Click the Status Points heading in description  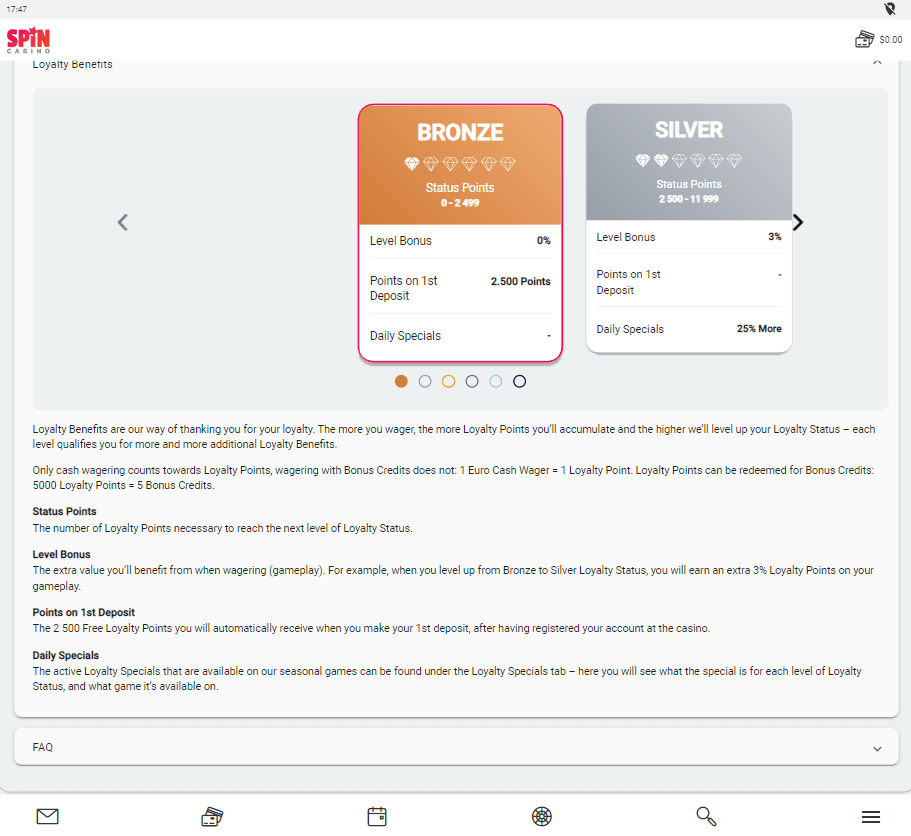[x=64, y=511]
